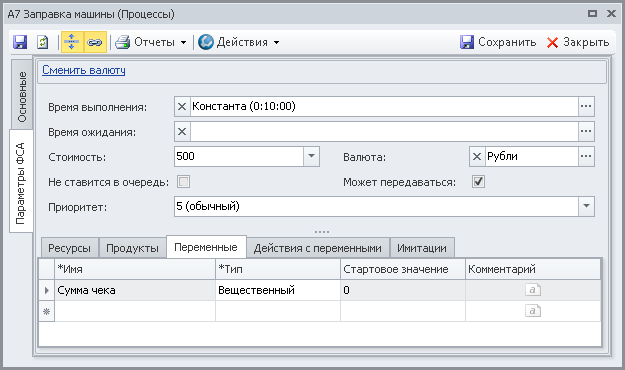Viewport: 625px width, 370px height.
Task: Clear the Валюта field
Action: click(x=477, y=157)
